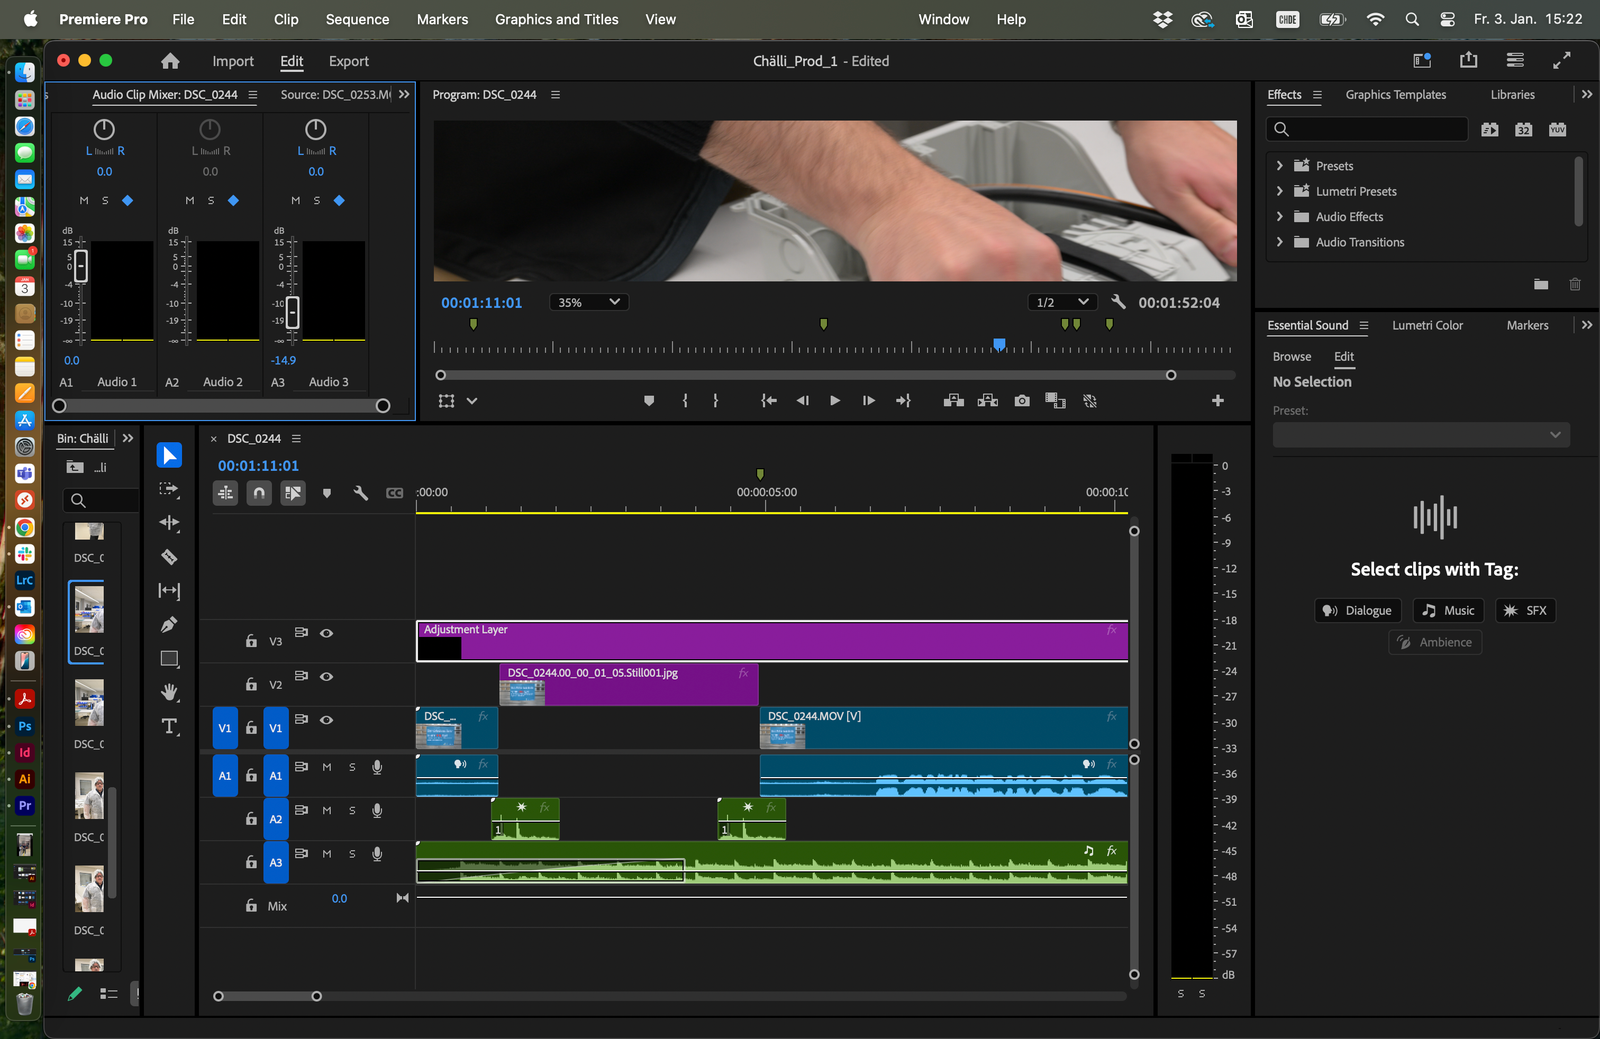Viewport: 1600px width, 1039px height.
Task: Click the YUV Effects filter icon
Action: point(1558,129)
